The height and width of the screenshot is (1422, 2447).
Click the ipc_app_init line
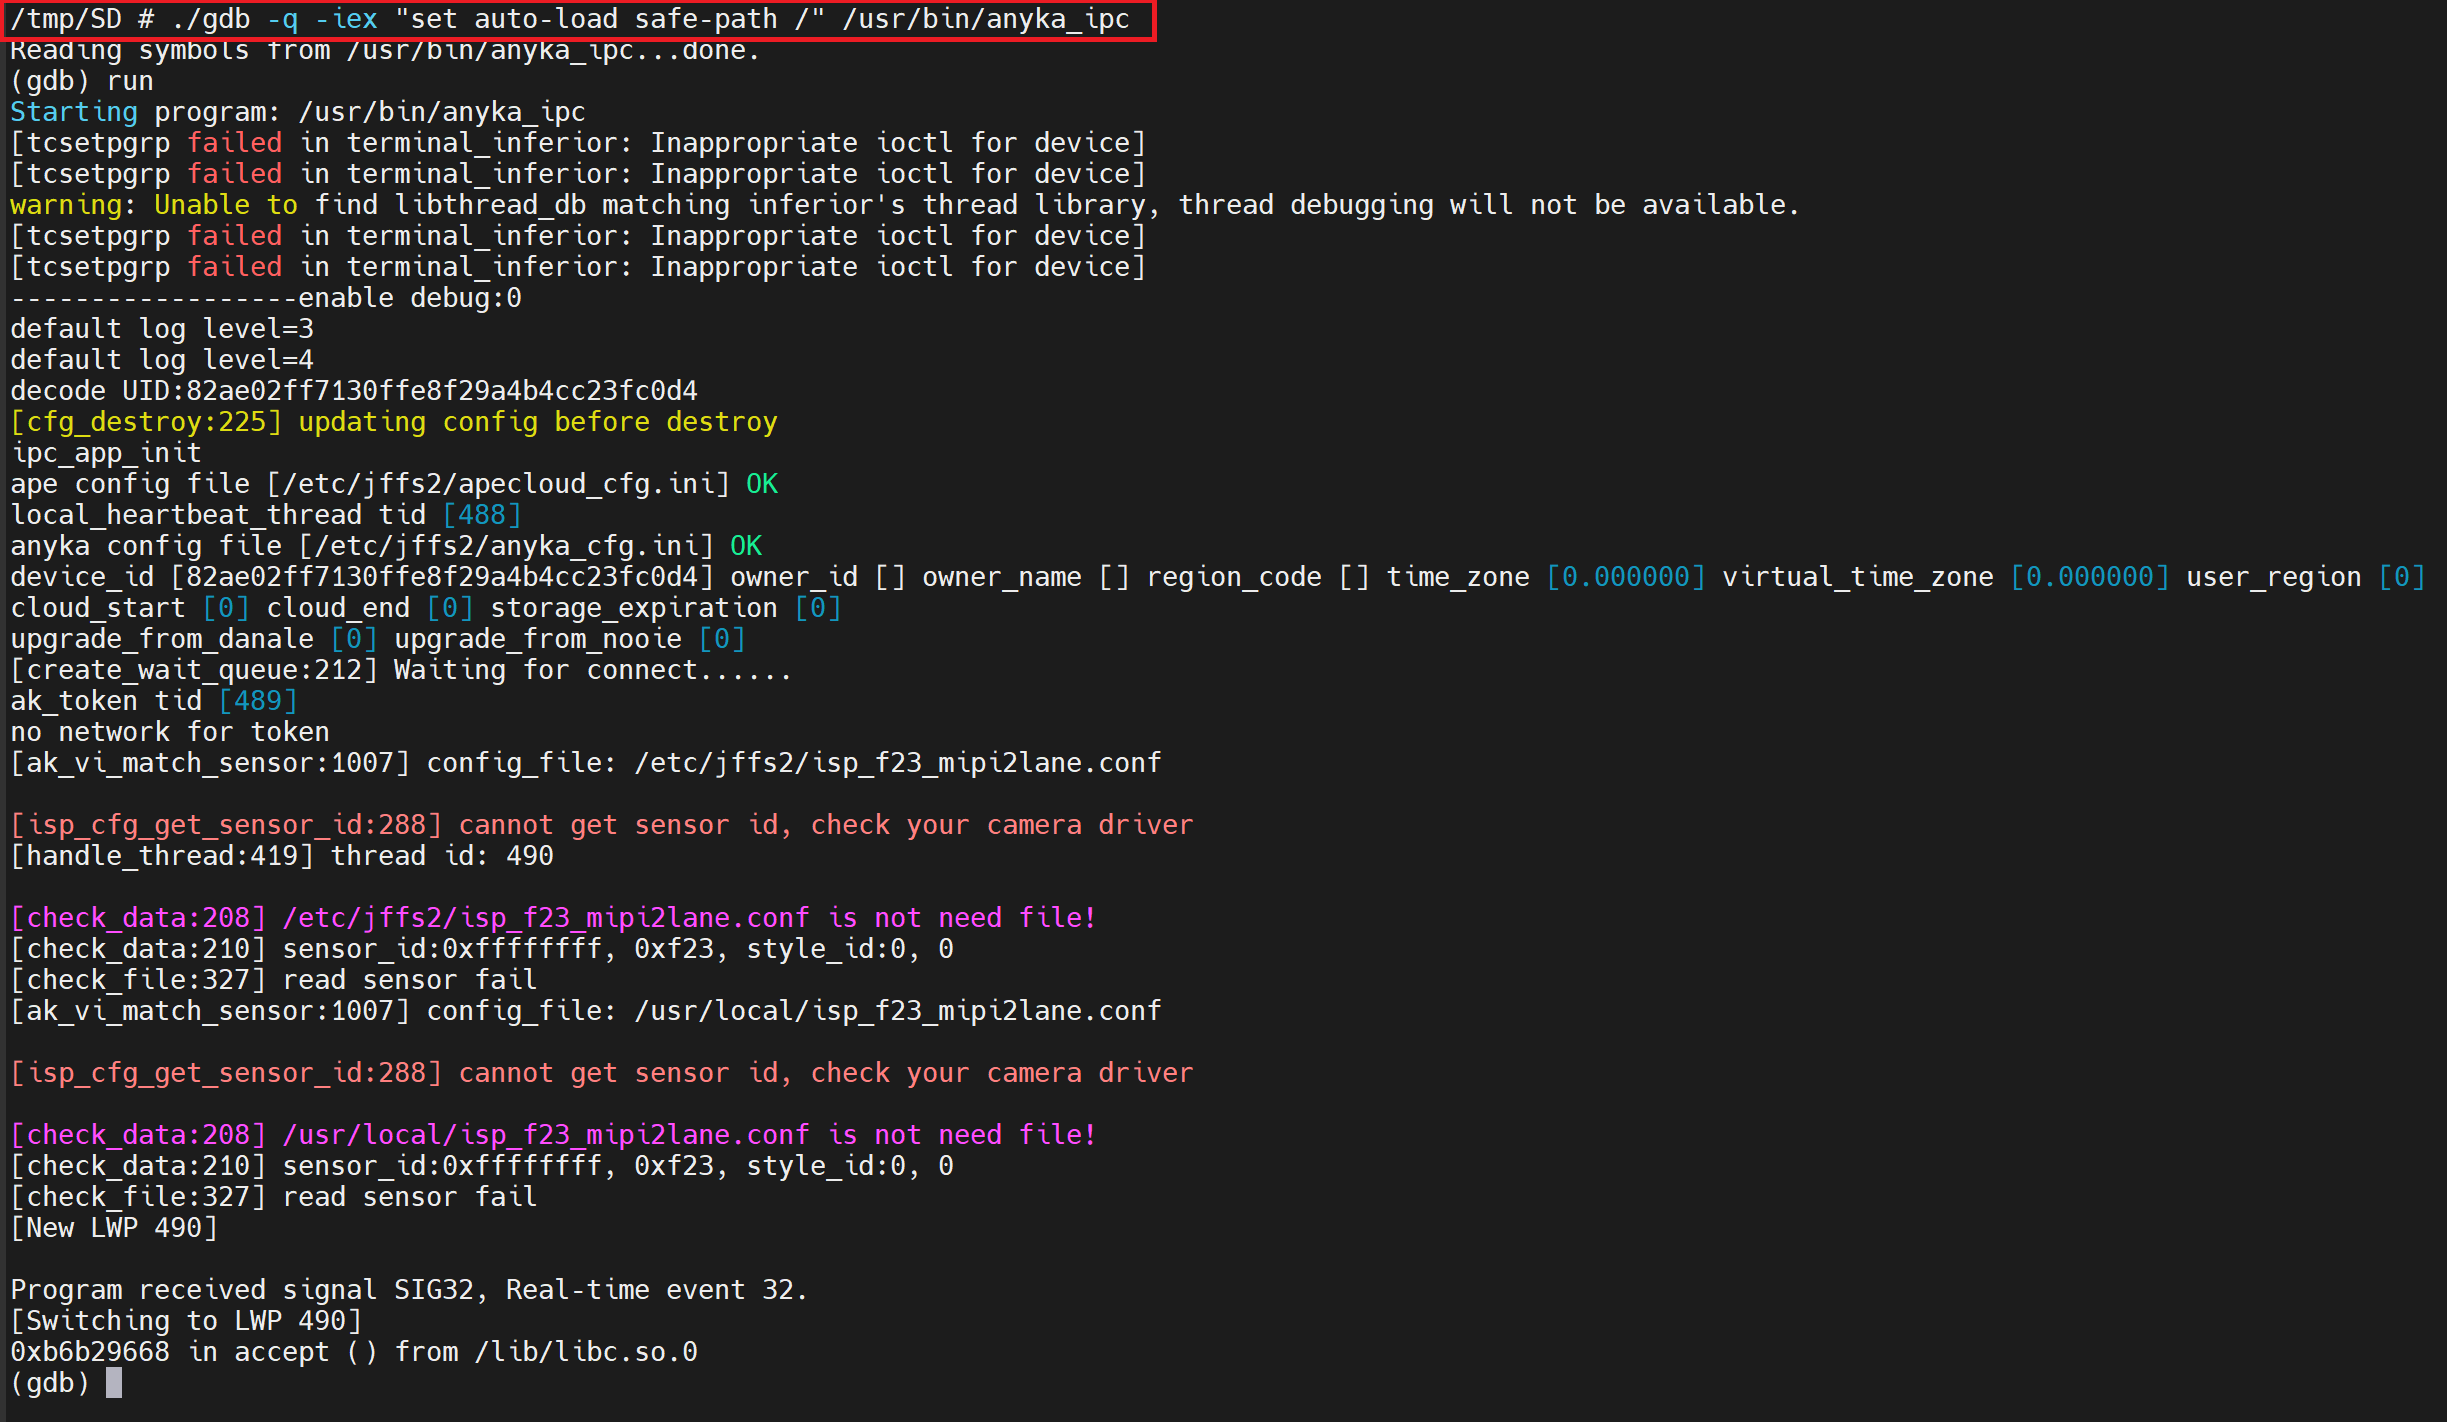105,452
